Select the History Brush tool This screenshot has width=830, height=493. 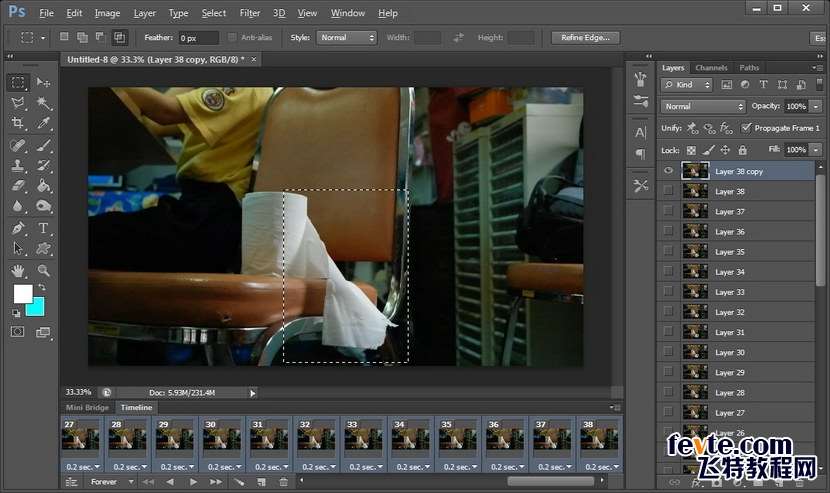pyautogui.click(x=43, y=165)
